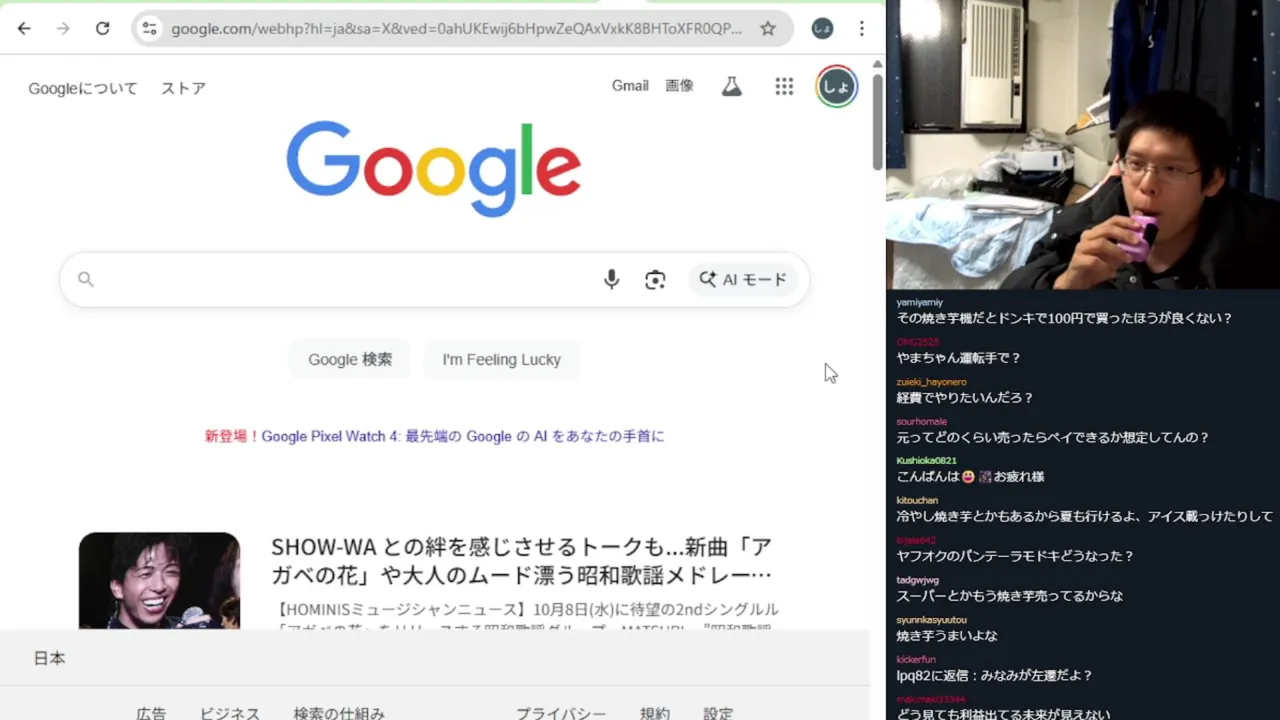Open 検索の仕組み footer link

[339, 713]
